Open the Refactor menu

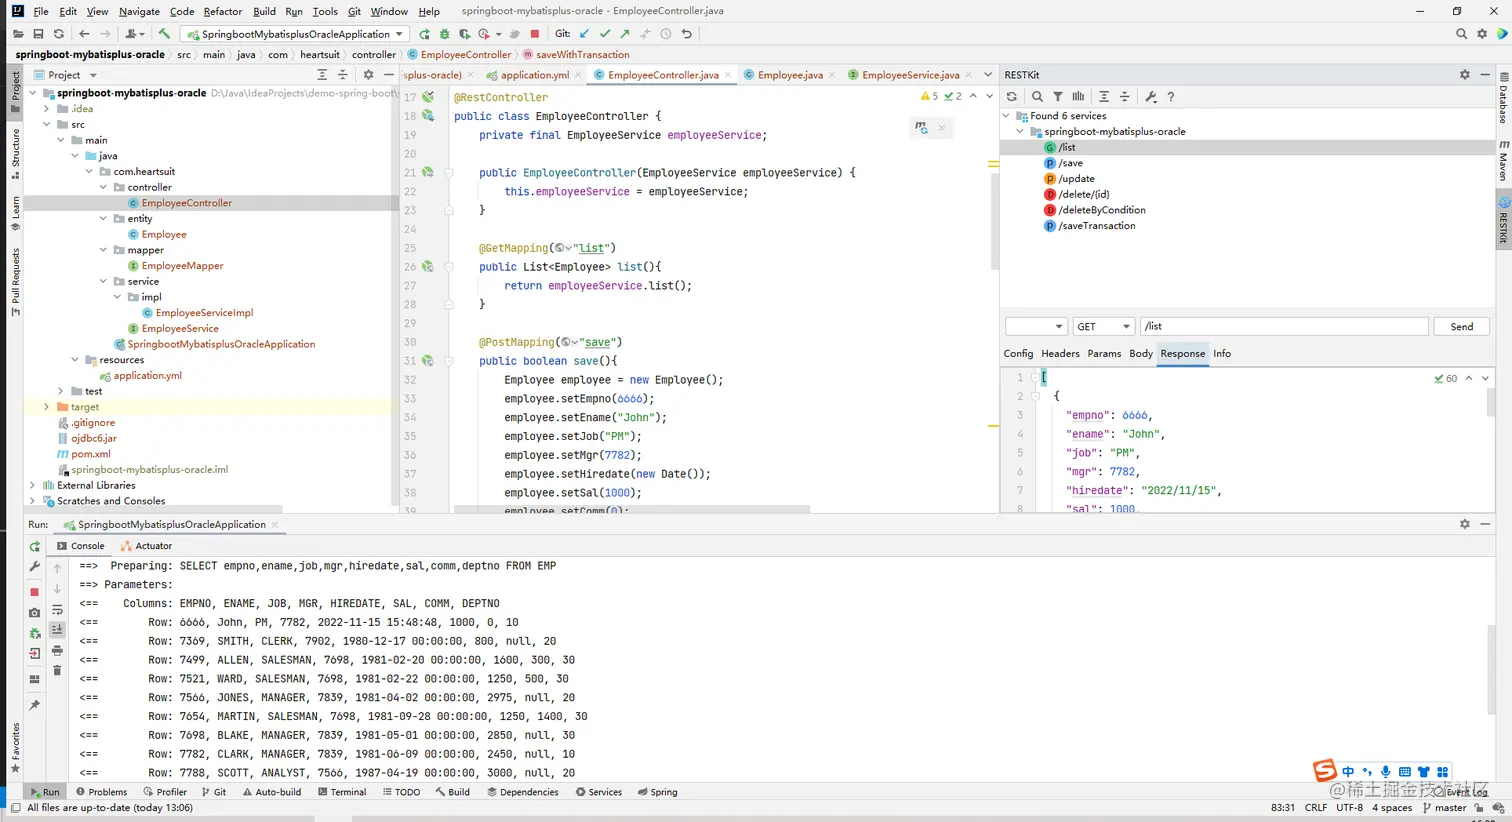[222, 11]
